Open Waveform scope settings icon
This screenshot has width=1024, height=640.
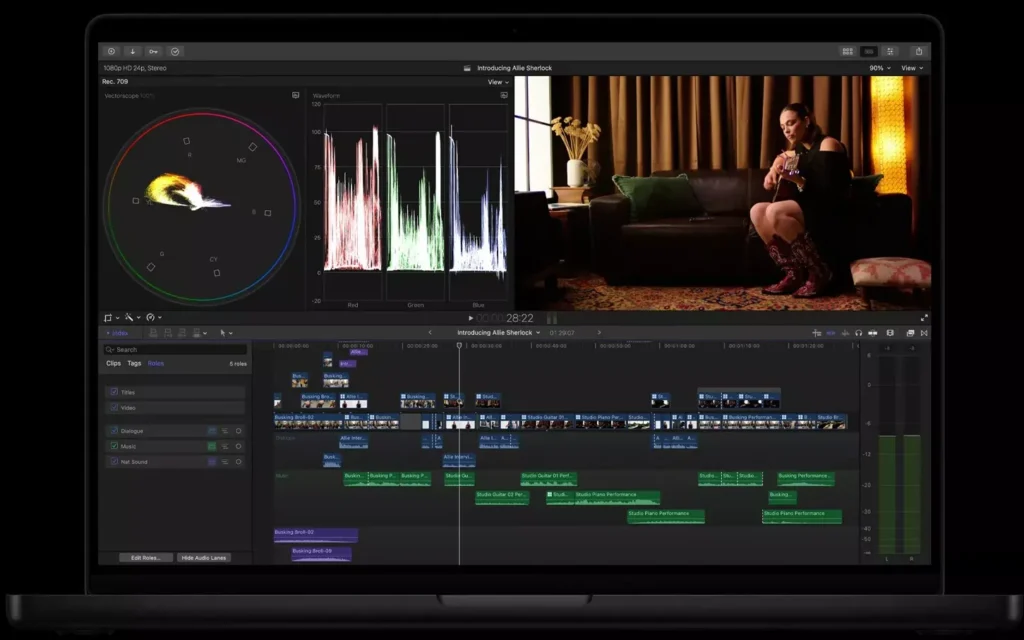coord(504,95)
